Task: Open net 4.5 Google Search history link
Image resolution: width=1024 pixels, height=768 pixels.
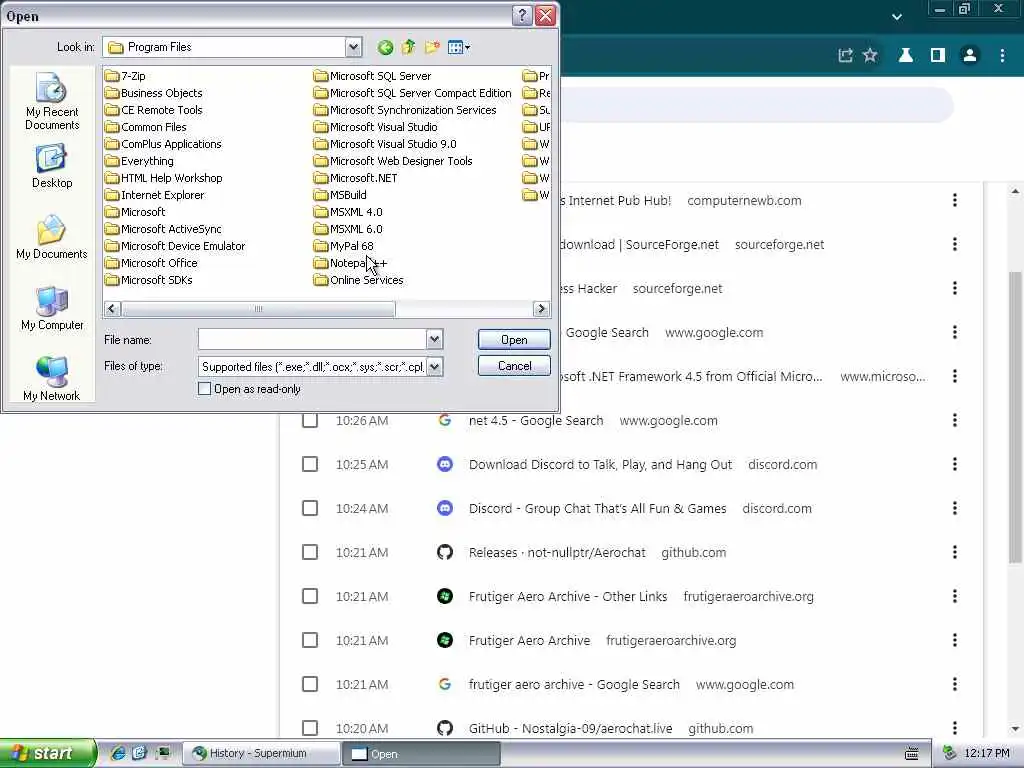Action: tap(536, 420)
